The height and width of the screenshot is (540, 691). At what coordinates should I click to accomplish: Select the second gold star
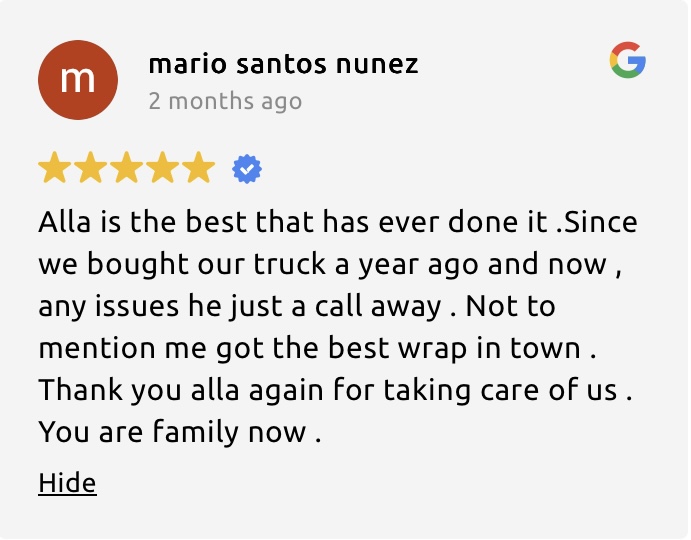click(x=91, y=167)
